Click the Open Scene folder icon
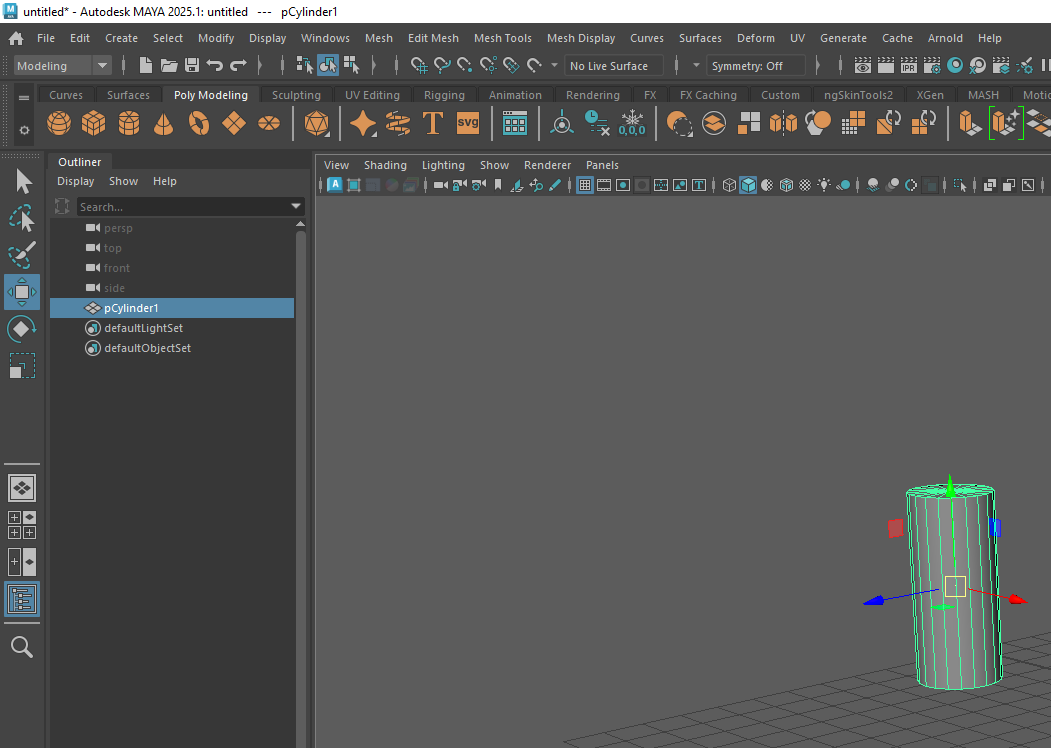 click(x=169, y=65)
